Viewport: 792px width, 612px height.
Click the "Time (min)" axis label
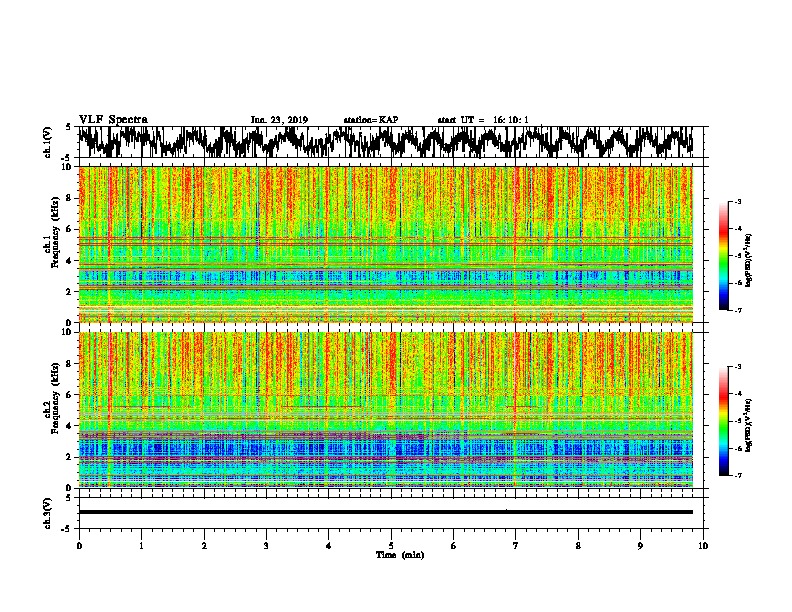(400, 555)
